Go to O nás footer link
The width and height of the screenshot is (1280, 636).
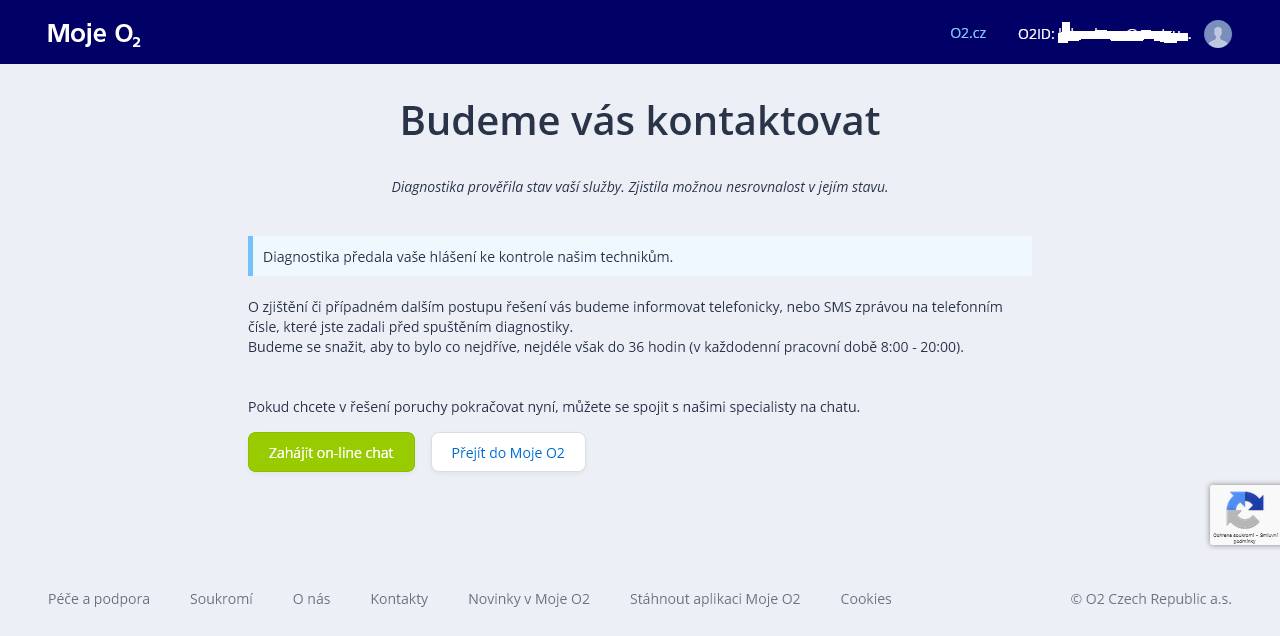click(311, 599)
